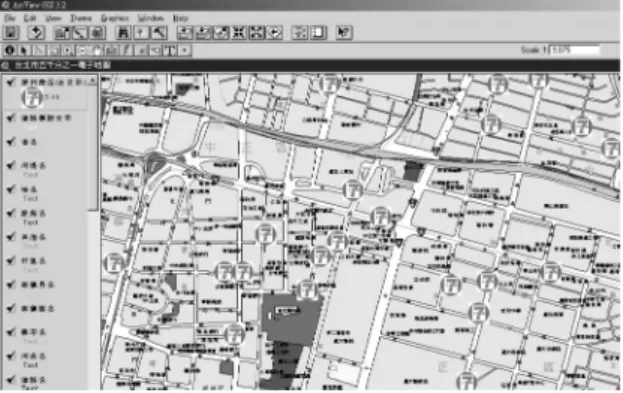
Task: Select the Pointer arrow tool
Action: pyautogui.click(x=24, y=50)
